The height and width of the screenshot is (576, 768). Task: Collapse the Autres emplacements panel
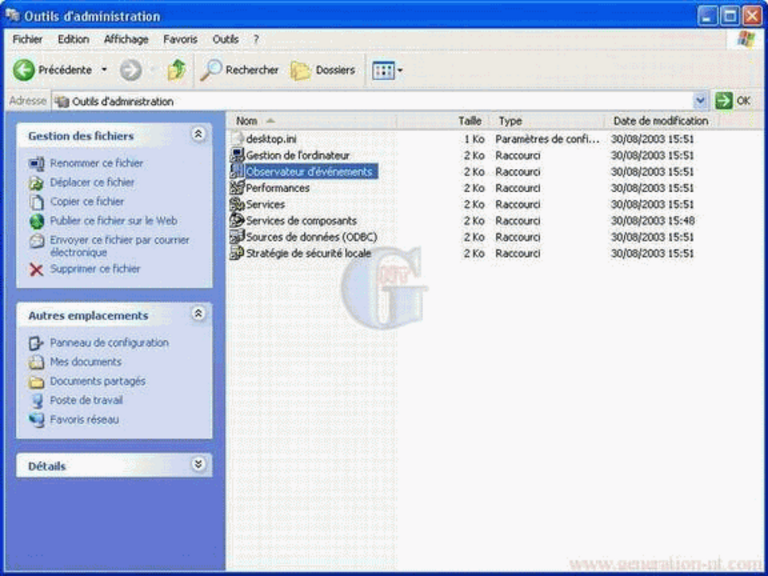coord(198,313)
